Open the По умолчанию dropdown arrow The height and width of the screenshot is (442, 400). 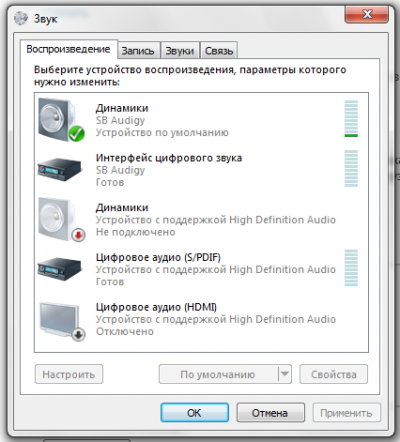pyautogui.click(x=285, y=374)
